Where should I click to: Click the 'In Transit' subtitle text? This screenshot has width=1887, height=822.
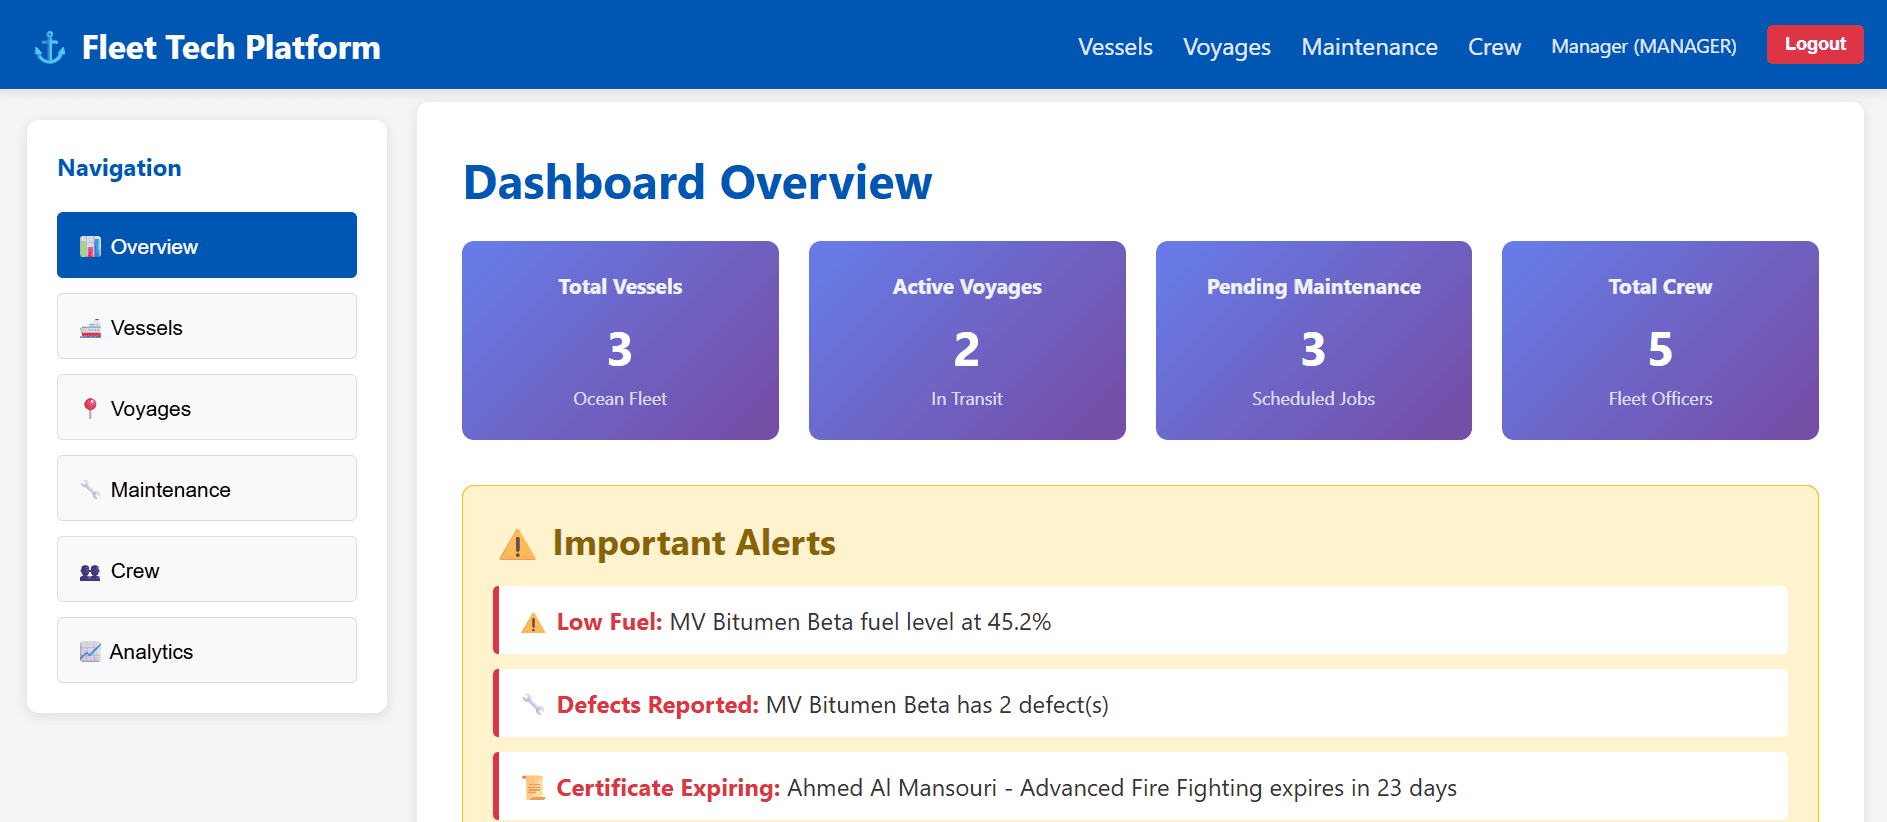967,399
